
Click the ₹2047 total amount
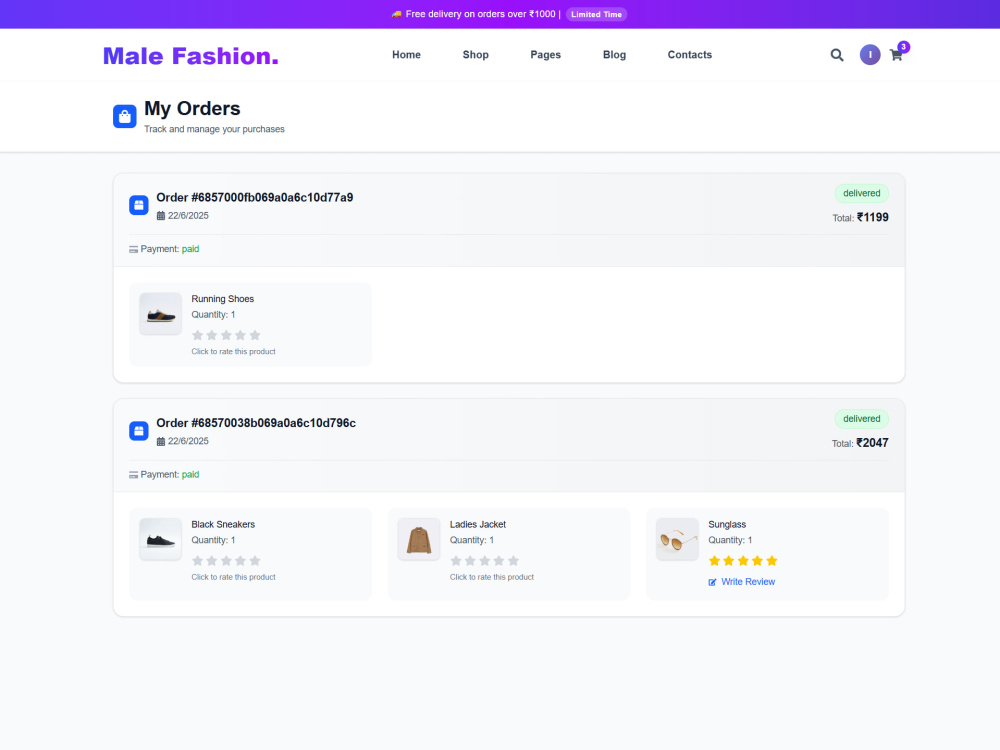pos(872,443)
